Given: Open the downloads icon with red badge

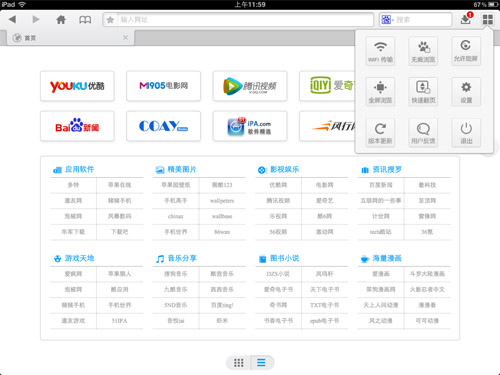Looking at the screenshot, I should tap(466, 19).
